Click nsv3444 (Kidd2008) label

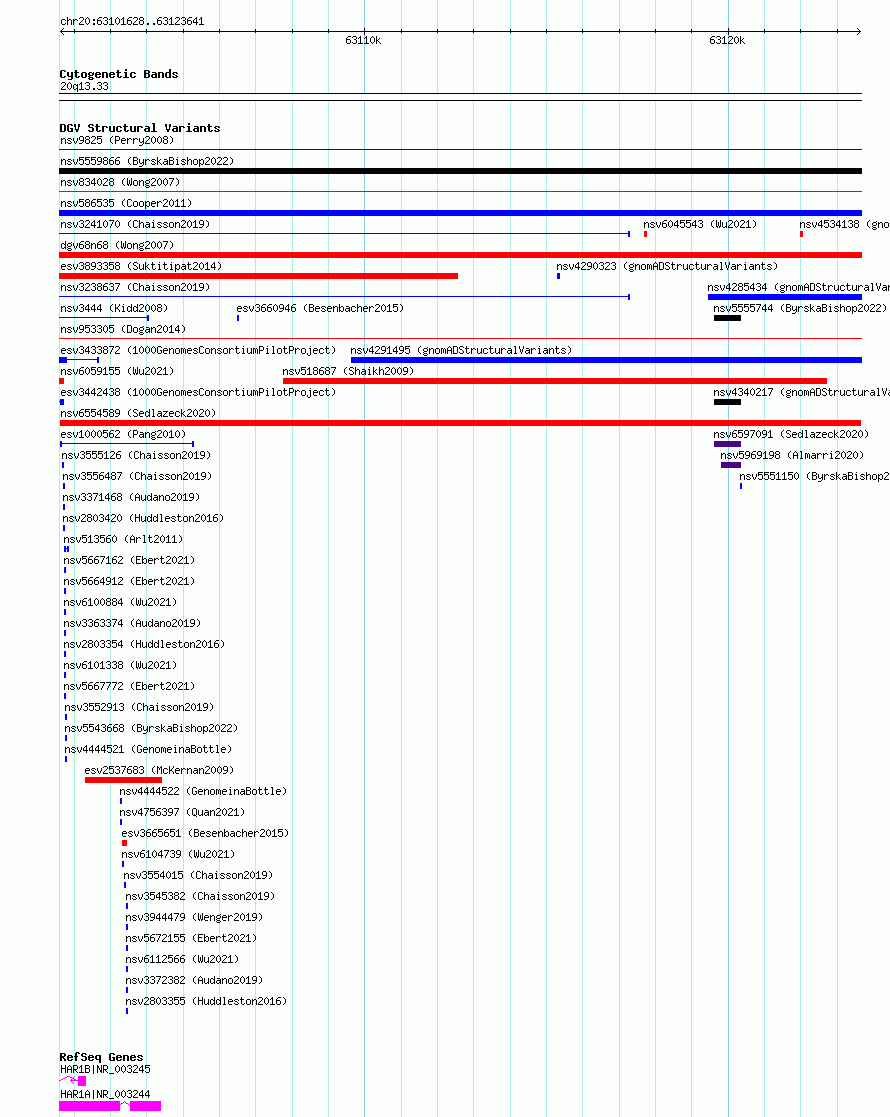click(x=114, y=308)
